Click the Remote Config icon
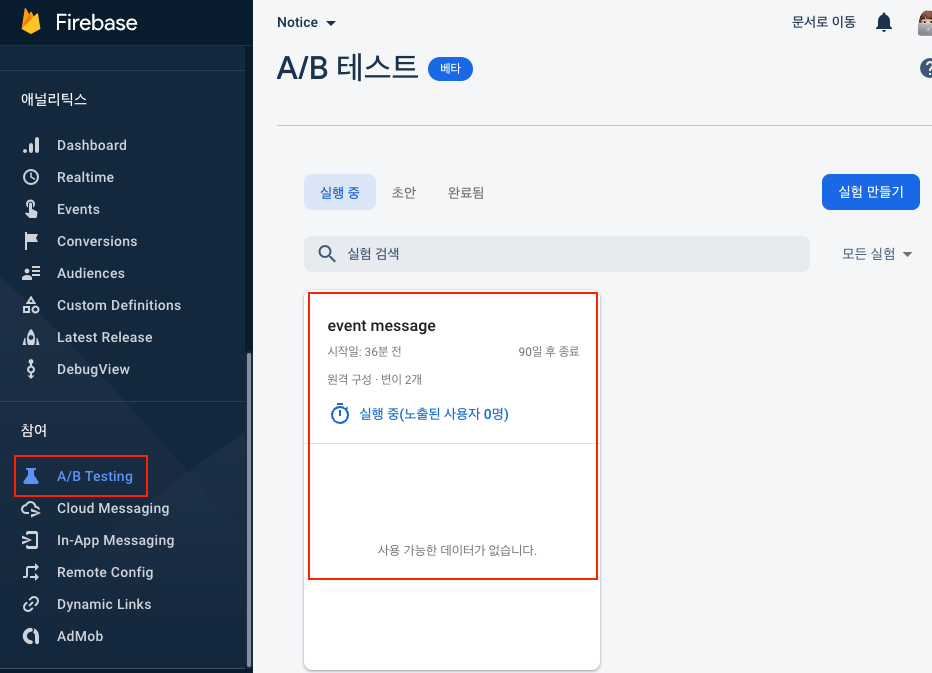 click(31, 572)
